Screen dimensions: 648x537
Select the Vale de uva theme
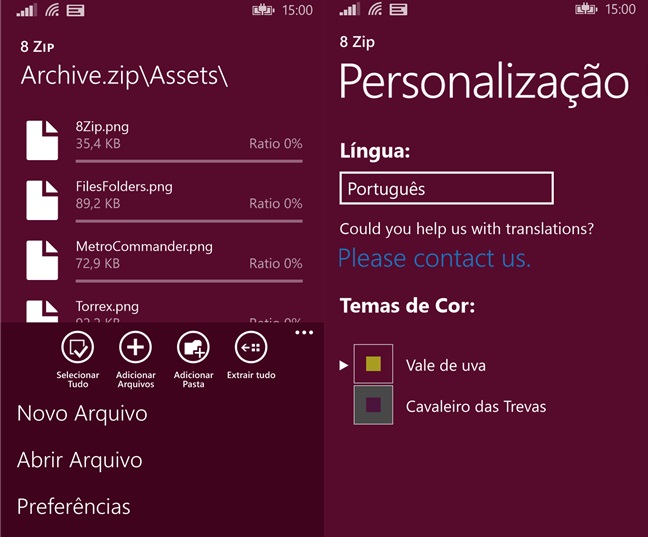pyautogui.click(x=446, y=365)
